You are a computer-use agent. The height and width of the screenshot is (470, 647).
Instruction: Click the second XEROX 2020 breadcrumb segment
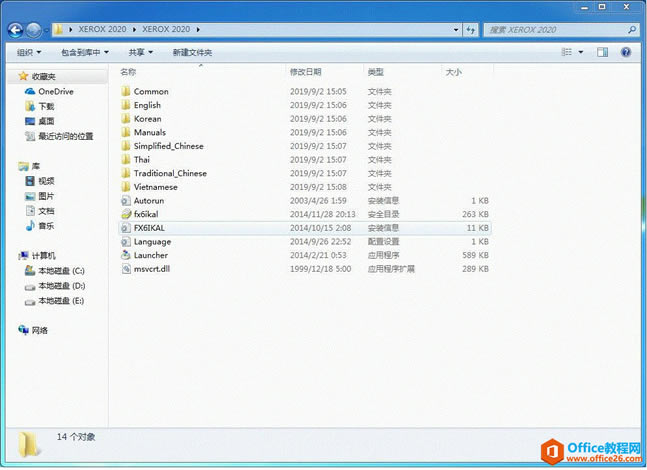click(x=166, y=29)
